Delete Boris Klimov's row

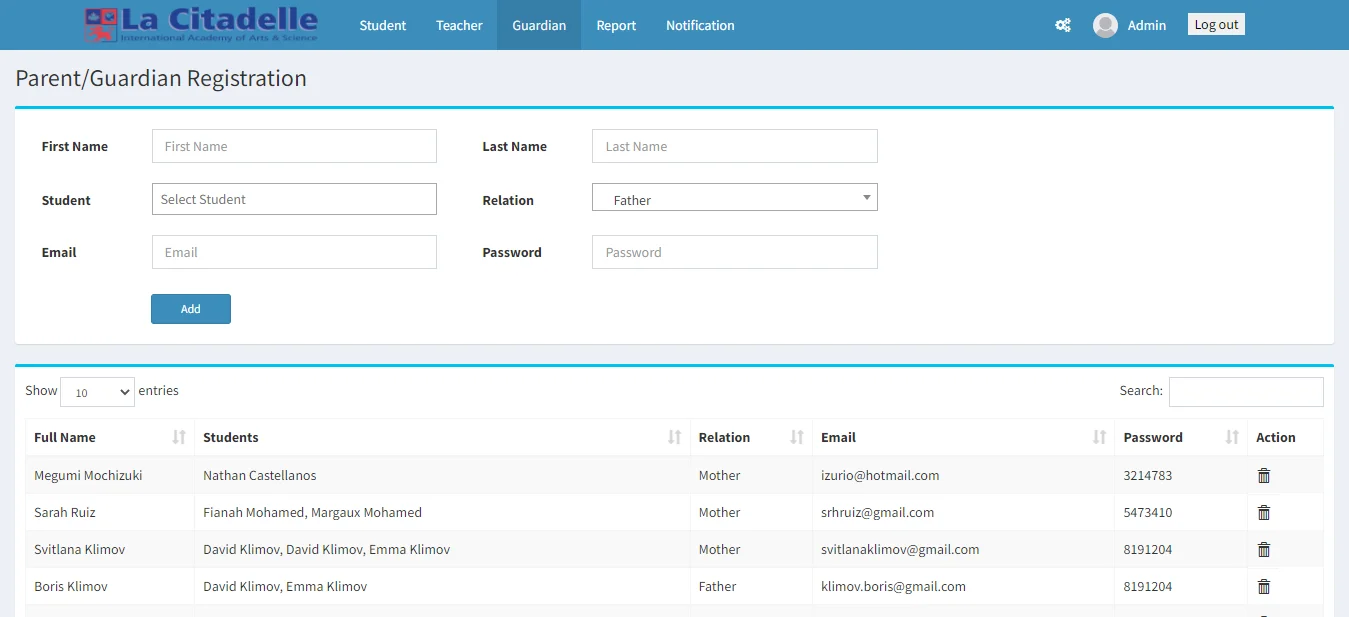1263,587
